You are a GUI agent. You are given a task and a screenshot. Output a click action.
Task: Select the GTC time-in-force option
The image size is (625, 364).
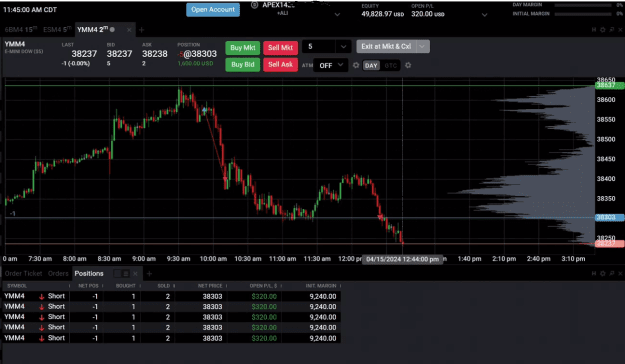click(390, 66)
